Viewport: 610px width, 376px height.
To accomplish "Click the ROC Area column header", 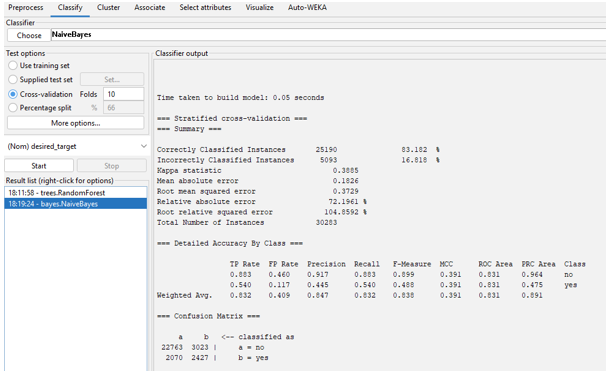I will [x=495, y=264].
